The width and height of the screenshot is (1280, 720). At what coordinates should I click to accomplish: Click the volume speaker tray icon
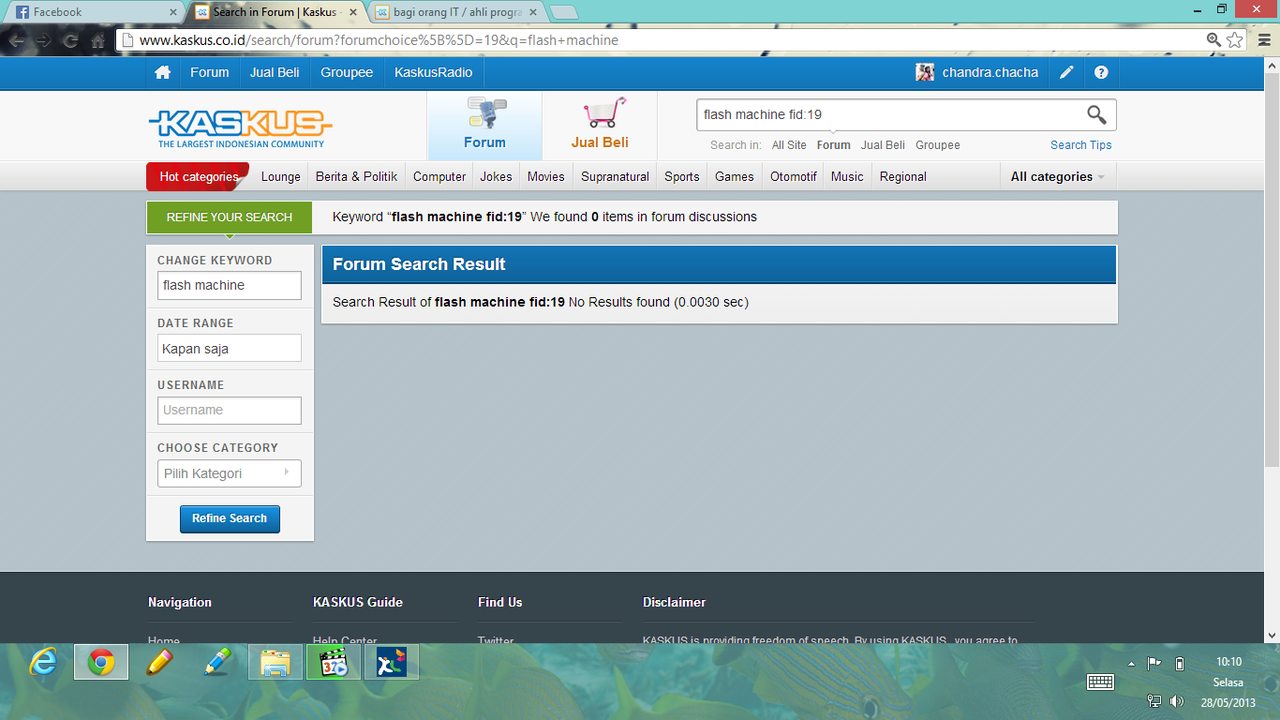pyautogui.click(x=1177, y=701)
